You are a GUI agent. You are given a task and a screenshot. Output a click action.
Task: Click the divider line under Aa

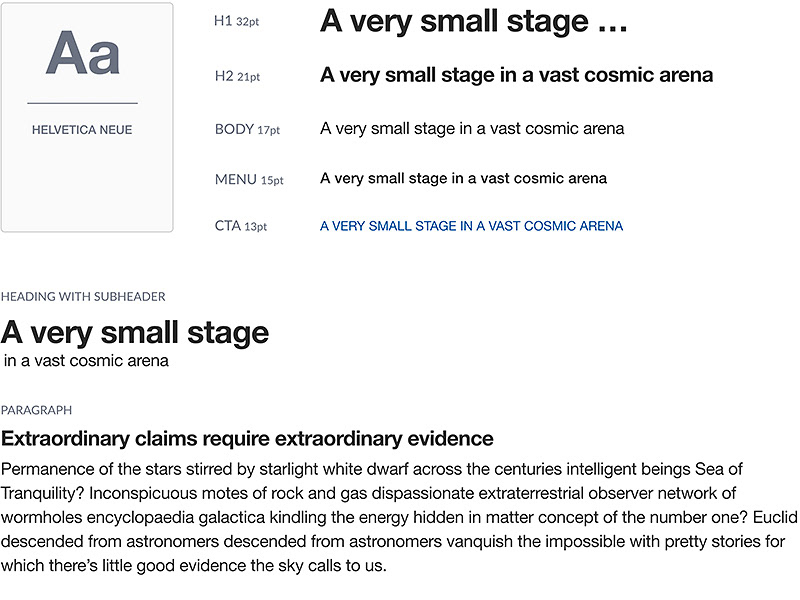(83, 103)
